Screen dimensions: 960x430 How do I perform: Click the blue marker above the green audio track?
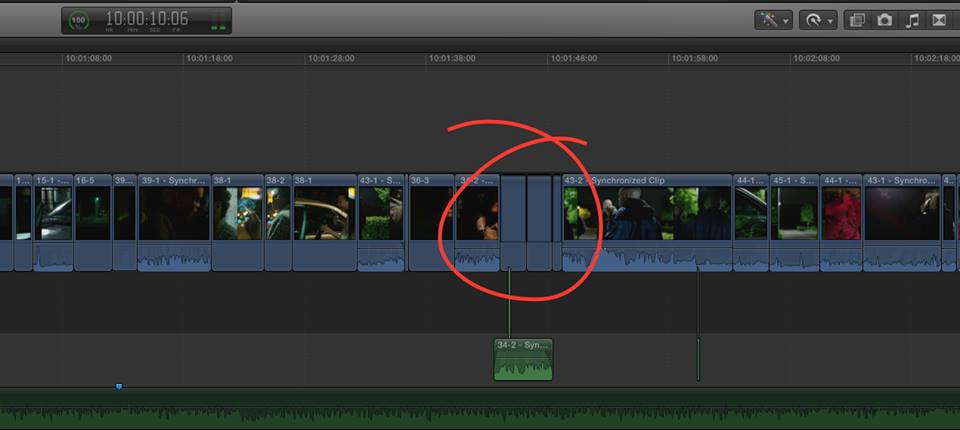point(119,387)
